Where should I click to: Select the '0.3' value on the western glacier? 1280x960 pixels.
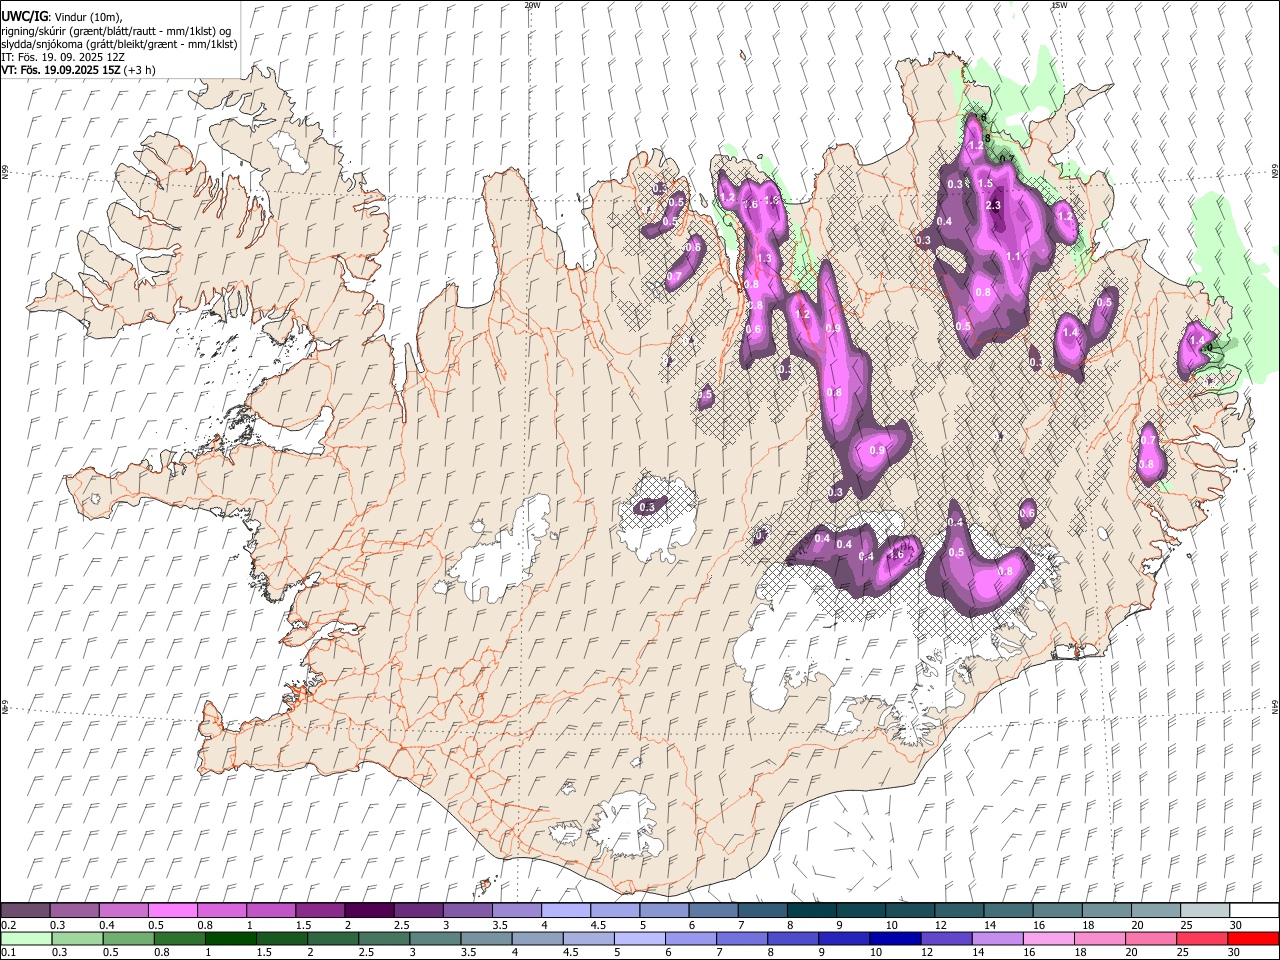pyautogui.click(x=646, y=507)
